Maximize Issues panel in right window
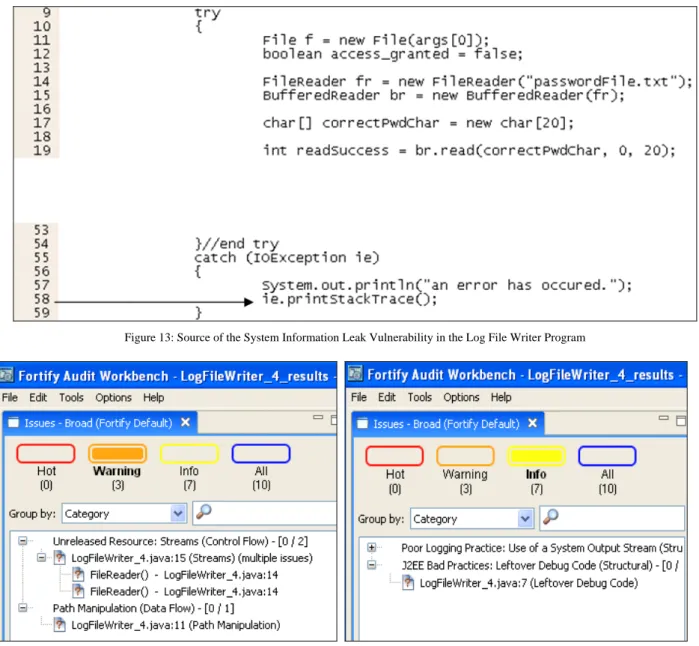Viewport: 699px width, 646px height. coord(681,420)
